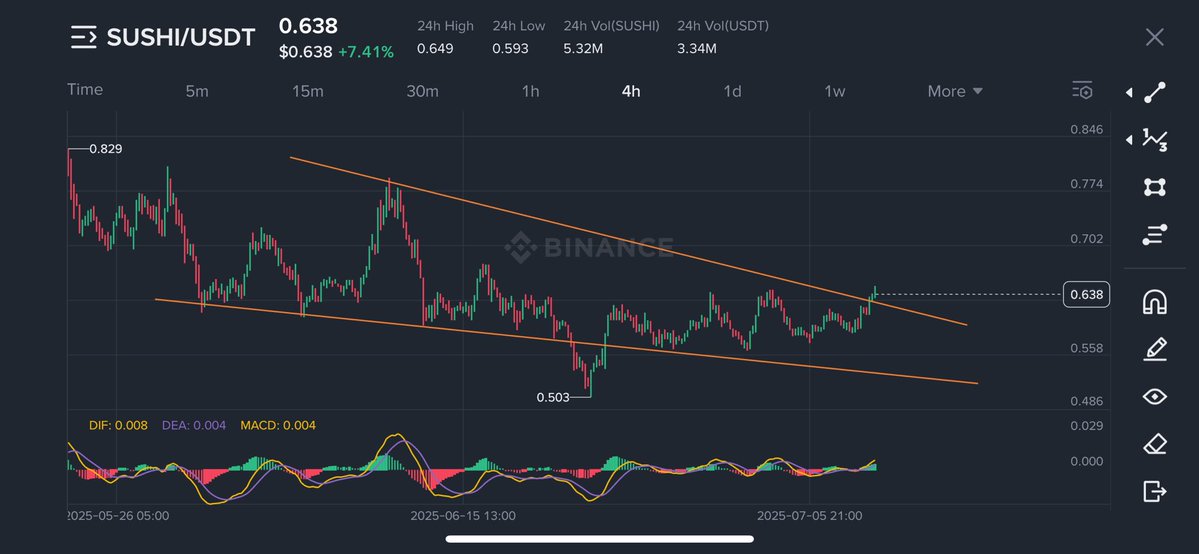Open the SUSHI/USDT pair list icon

click(x=83, y=37)
